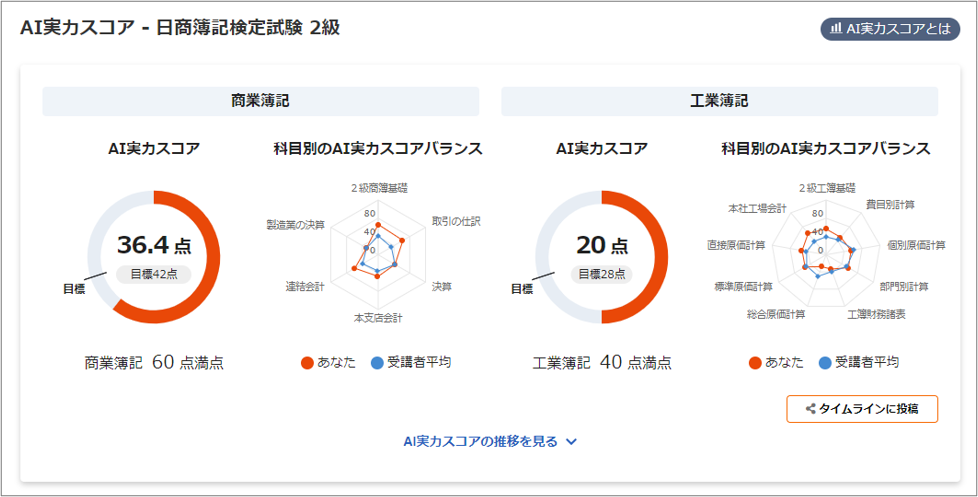
Task: Toggle 受講者平均 legend under the 商業簿記 radar chart
Action: point(410,363)
